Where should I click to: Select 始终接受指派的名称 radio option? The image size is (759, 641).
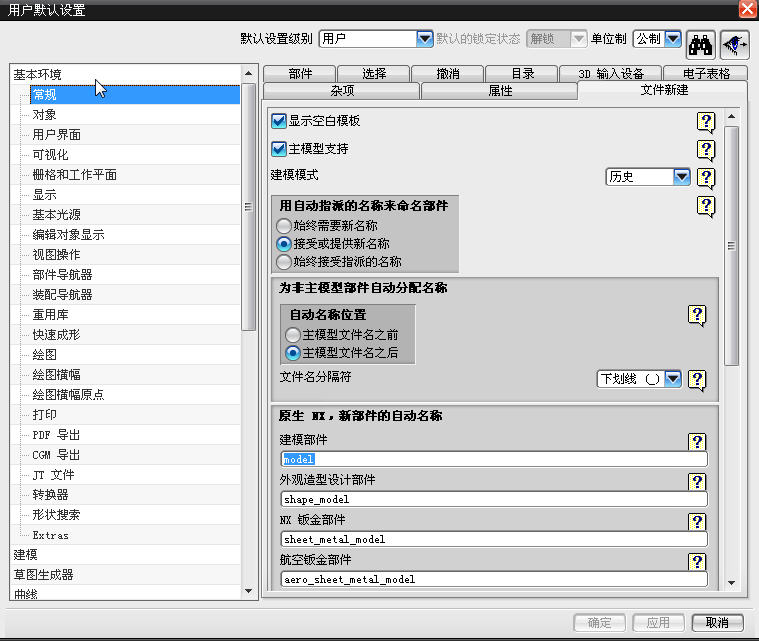pyautogui.click(x=284, y=262)
